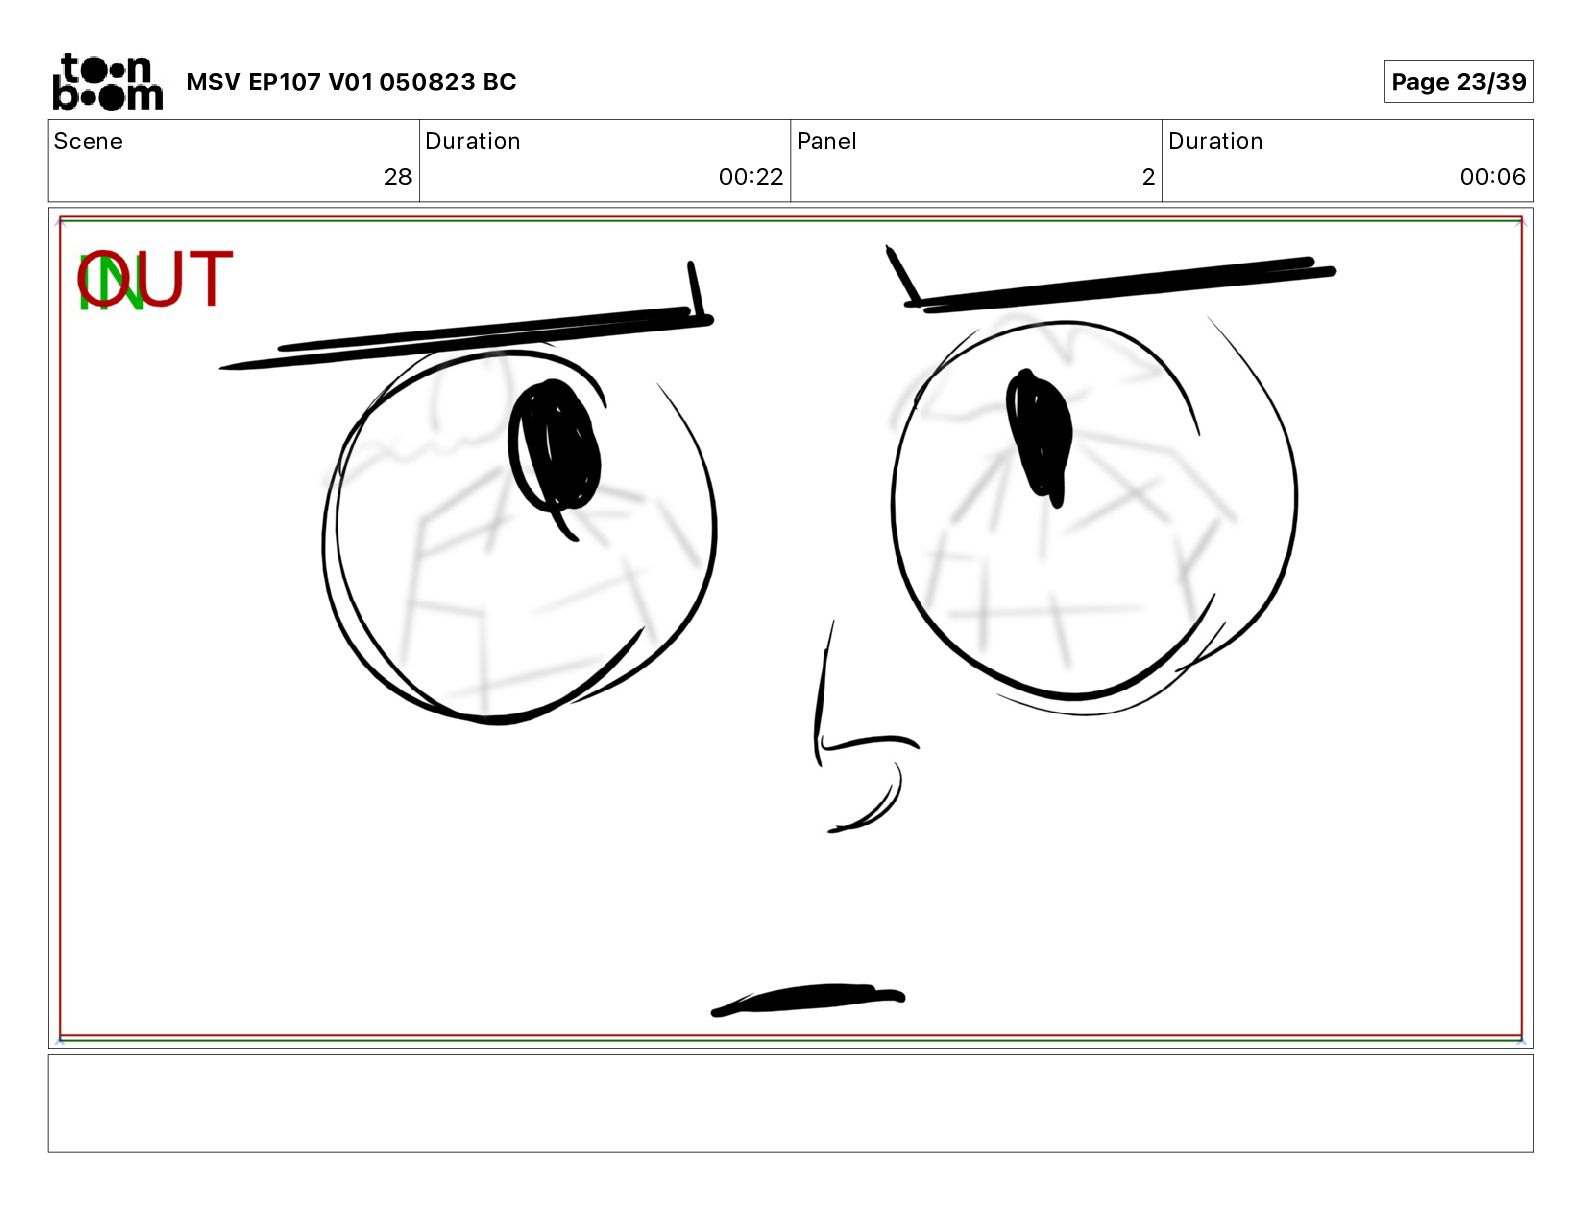Click the Toon Boom logo
The height and width of the screenshot is (1224, 1584).
tap(108, 82)
